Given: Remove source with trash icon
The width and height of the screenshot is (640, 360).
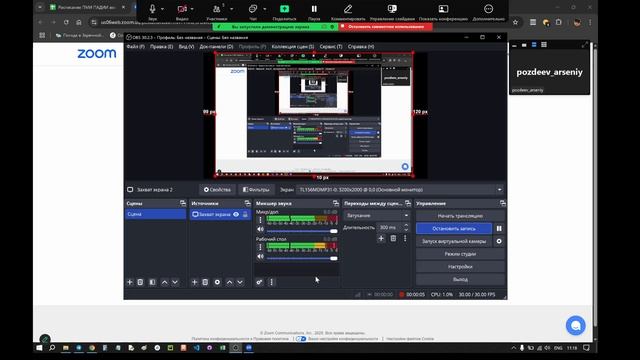Looking at the screenshot, I should (x=205, y=282).
